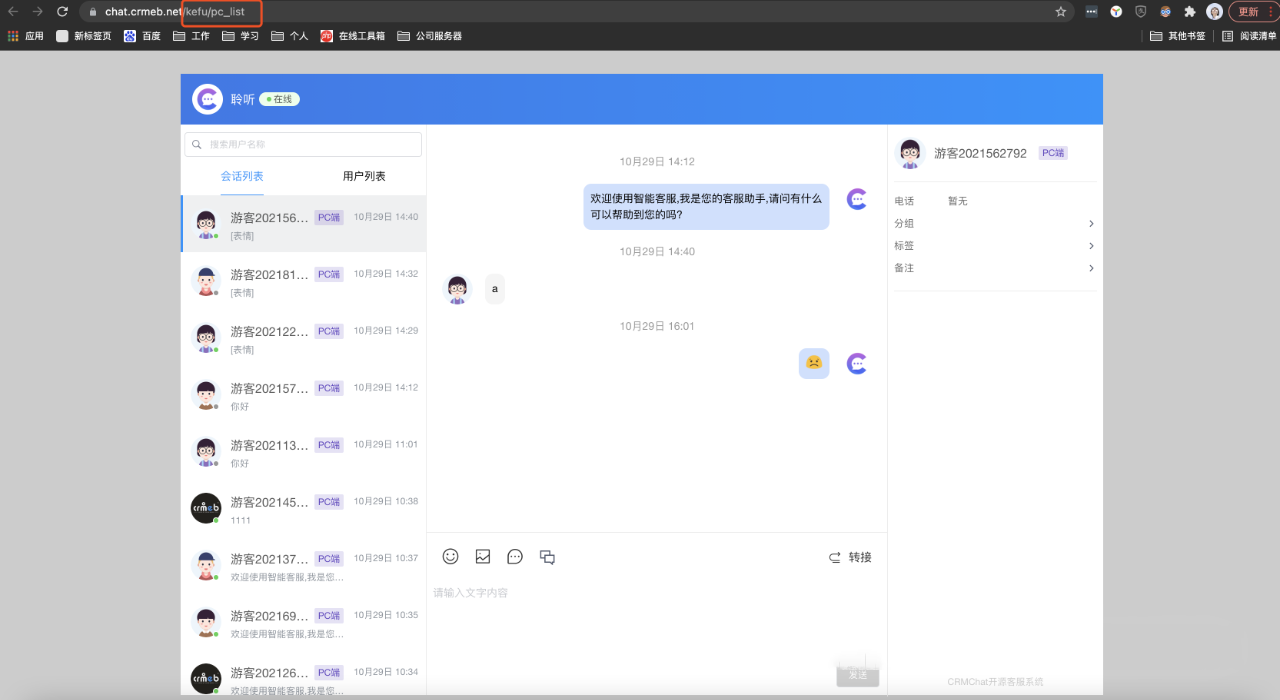
Task: Open the emoji picker in chat toolbar
Action: 451,557
